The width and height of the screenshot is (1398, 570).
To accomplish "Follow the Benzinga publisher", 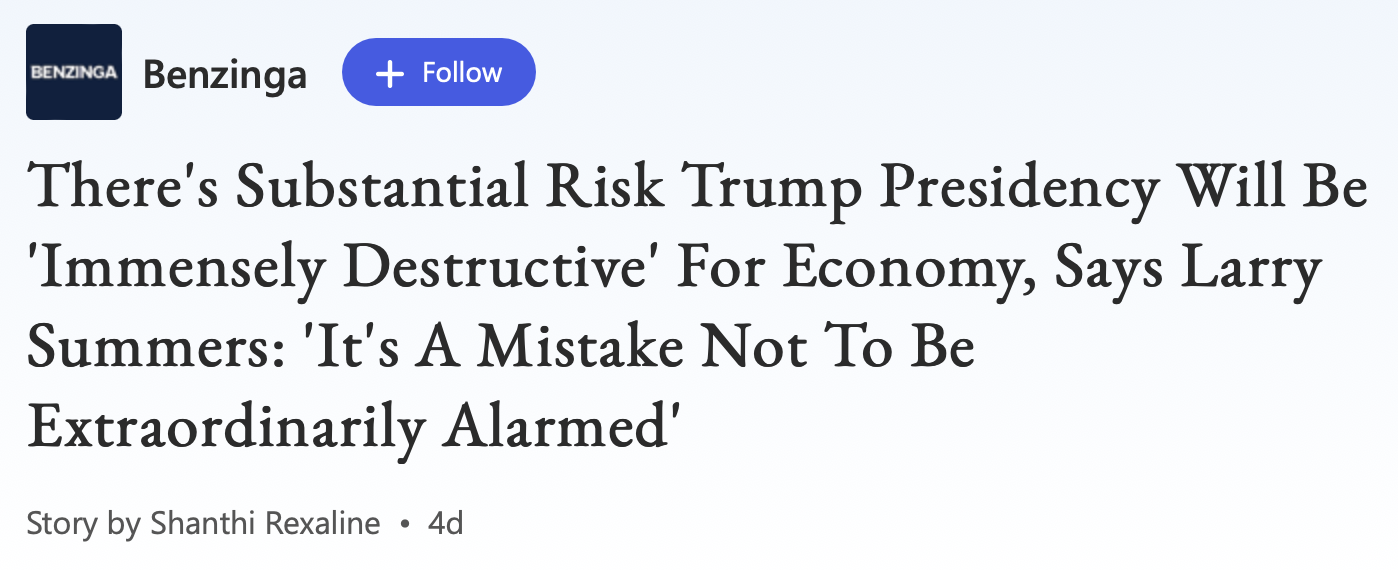I will (438, 72).
